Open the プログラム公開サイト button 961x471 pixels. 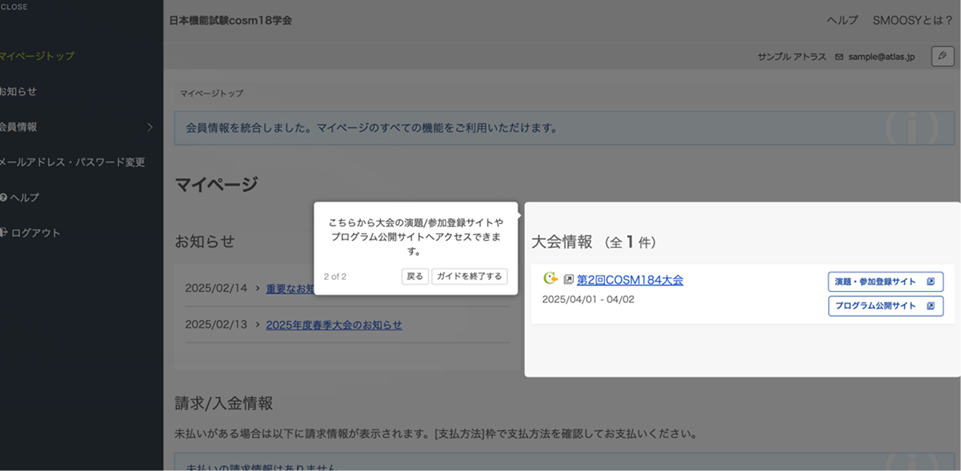[x=886, y=305]
